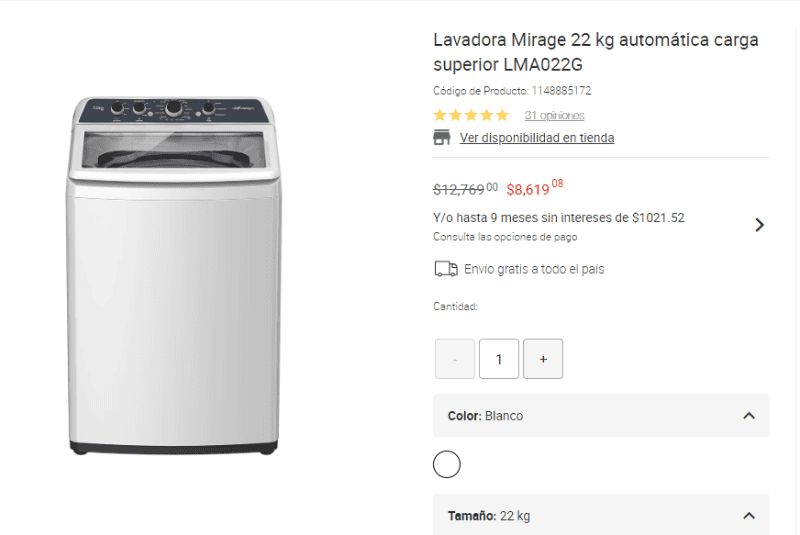Click the red sale price $8,619
Screen dimensions: 800x535
click(x=534, y=188)
